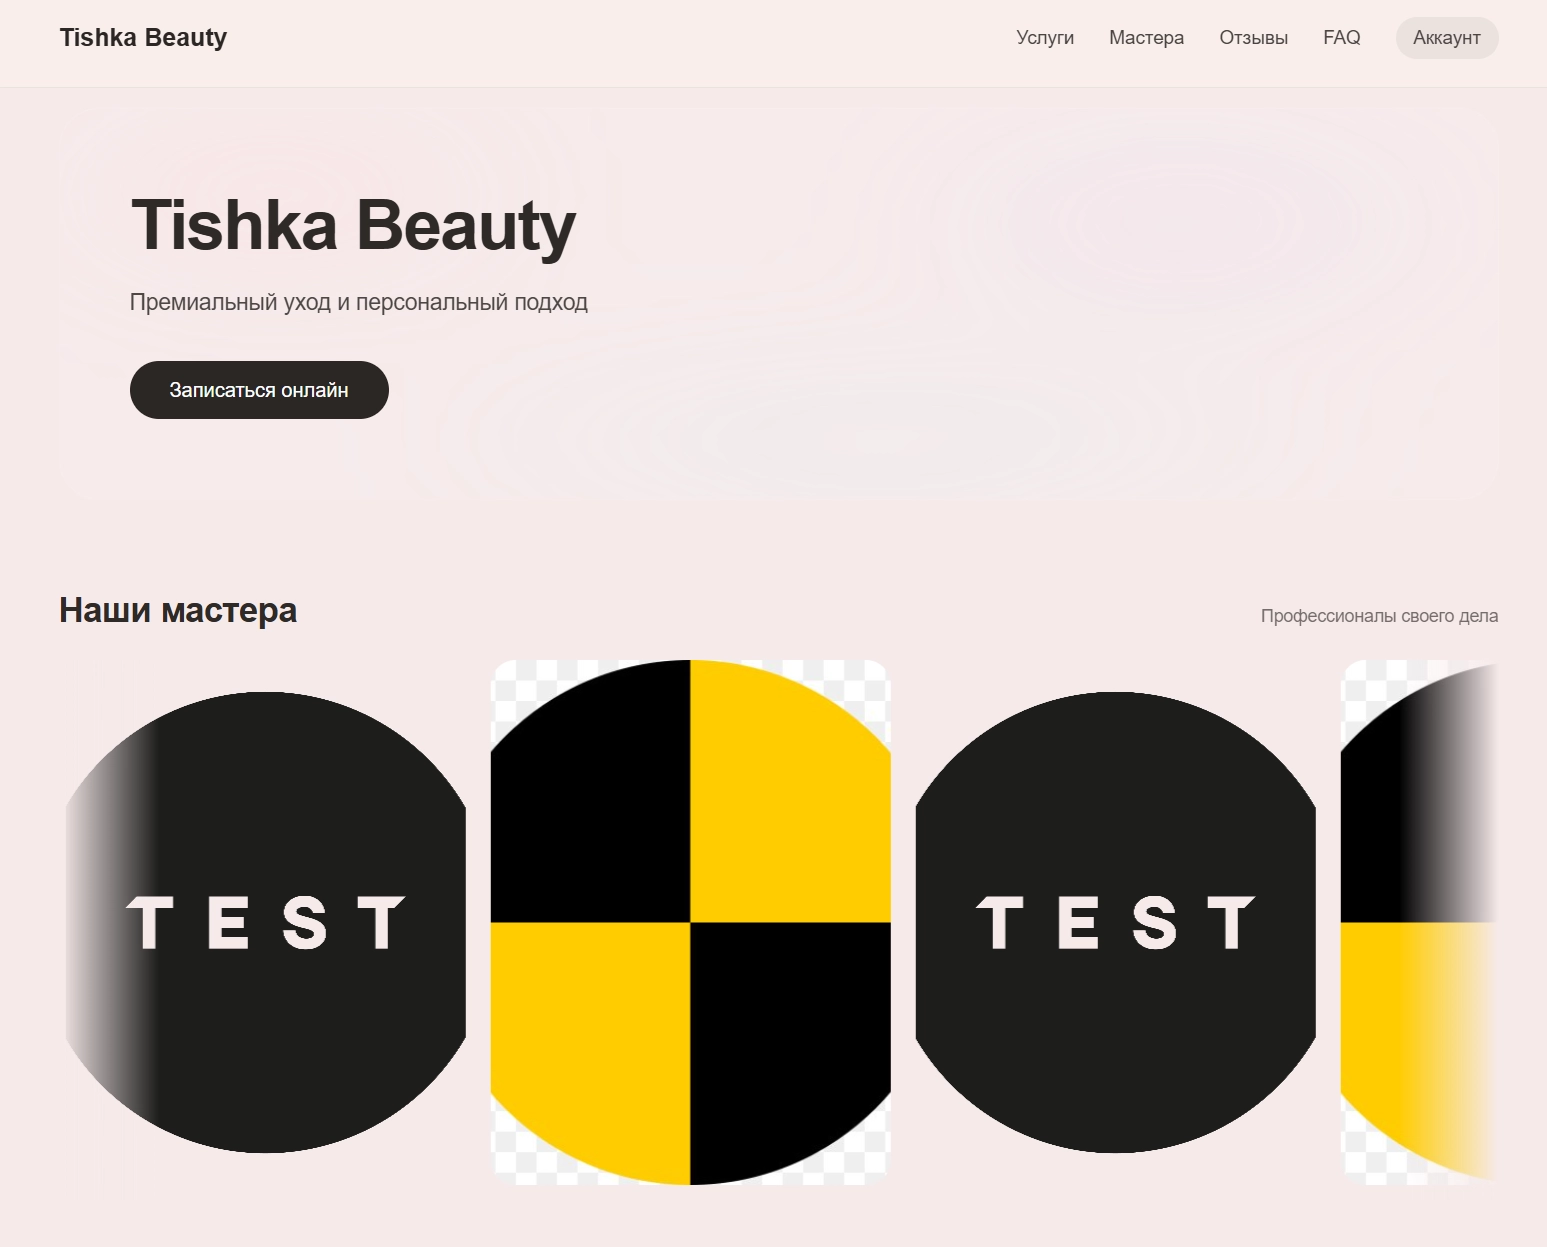Click the Tishka Beauty logo in the header
The width and height of the screenshot is (1547, 1247).
point(143,38)
